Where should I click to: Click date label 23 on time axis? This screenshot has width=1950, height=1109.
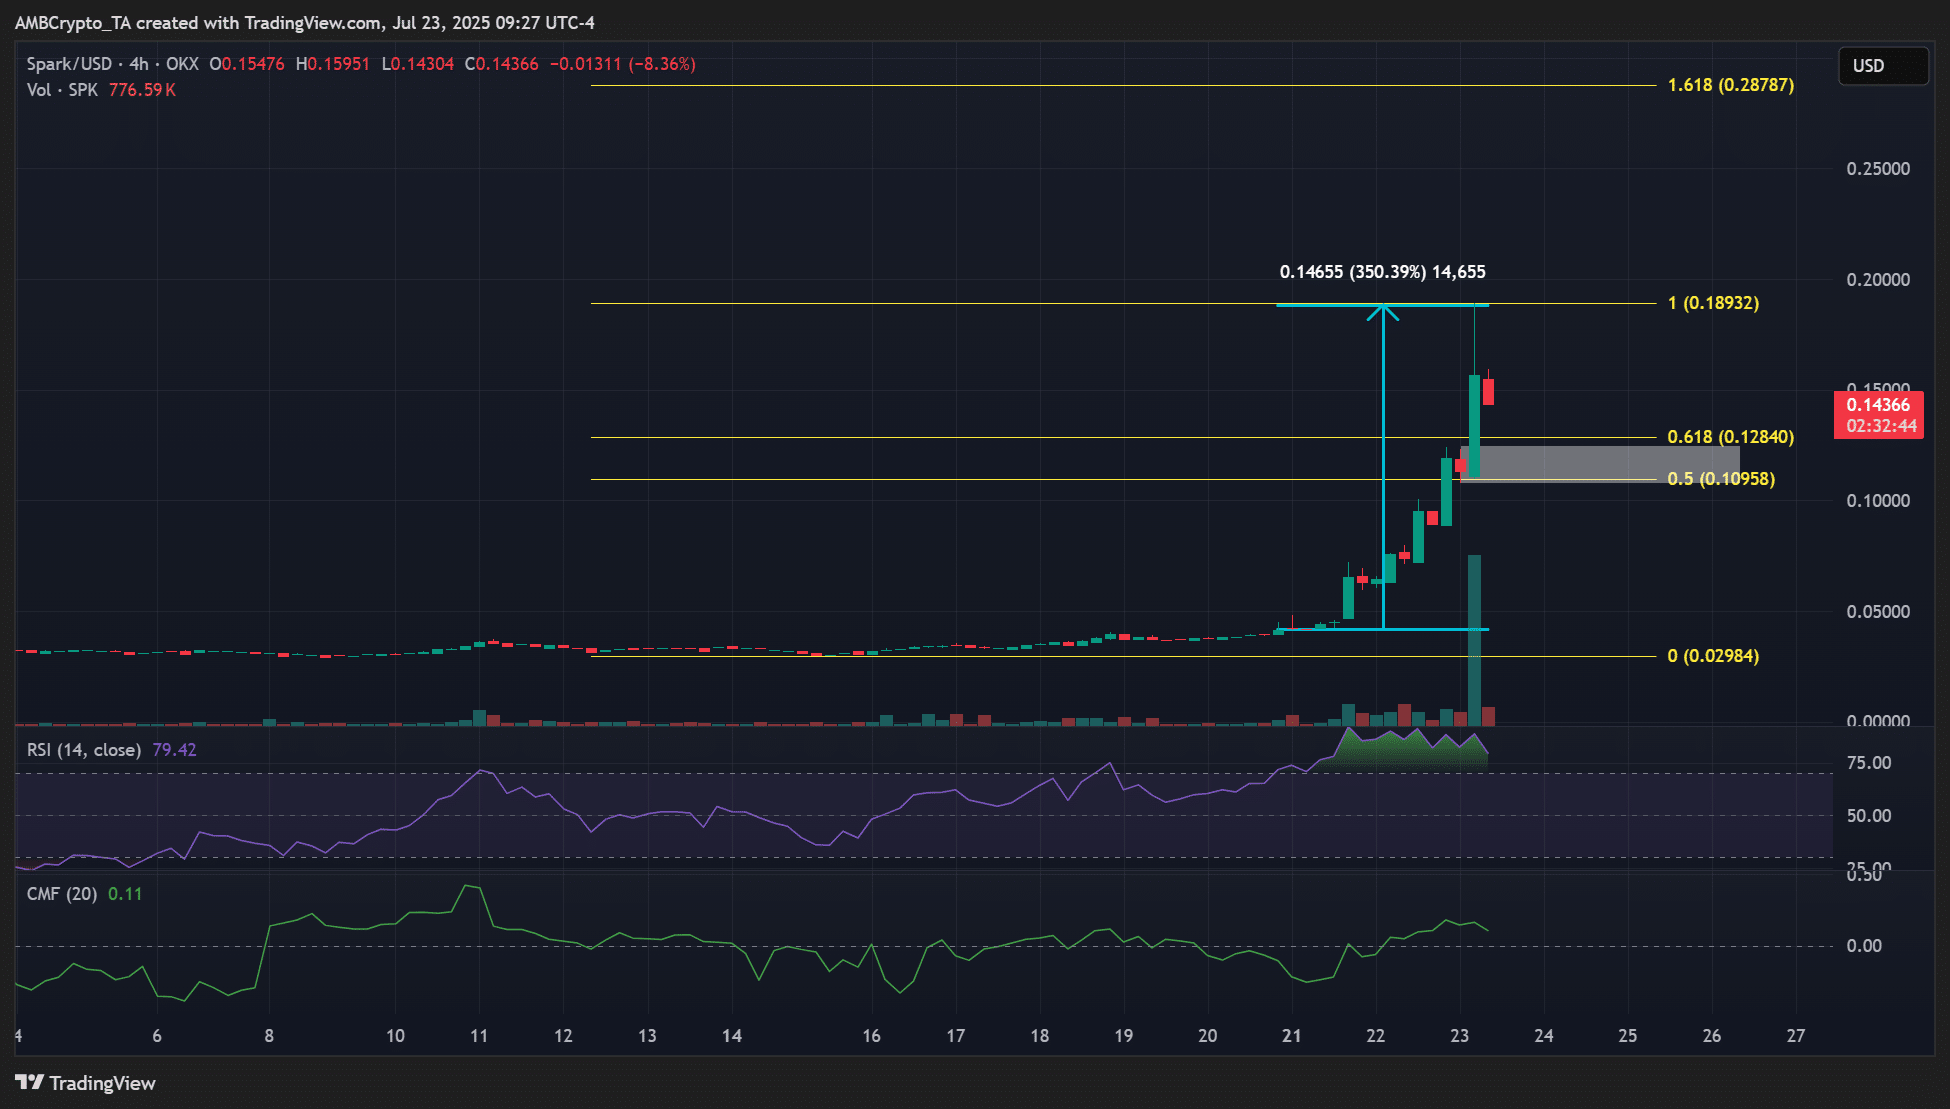point(1460,1036)
